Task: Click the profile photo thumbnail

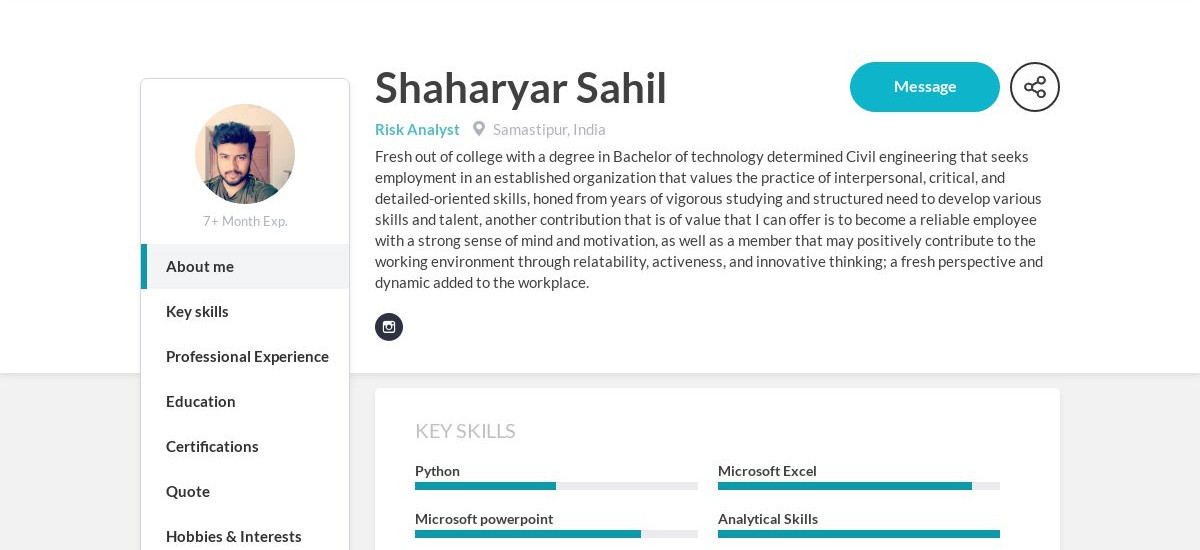Action: 245,154
